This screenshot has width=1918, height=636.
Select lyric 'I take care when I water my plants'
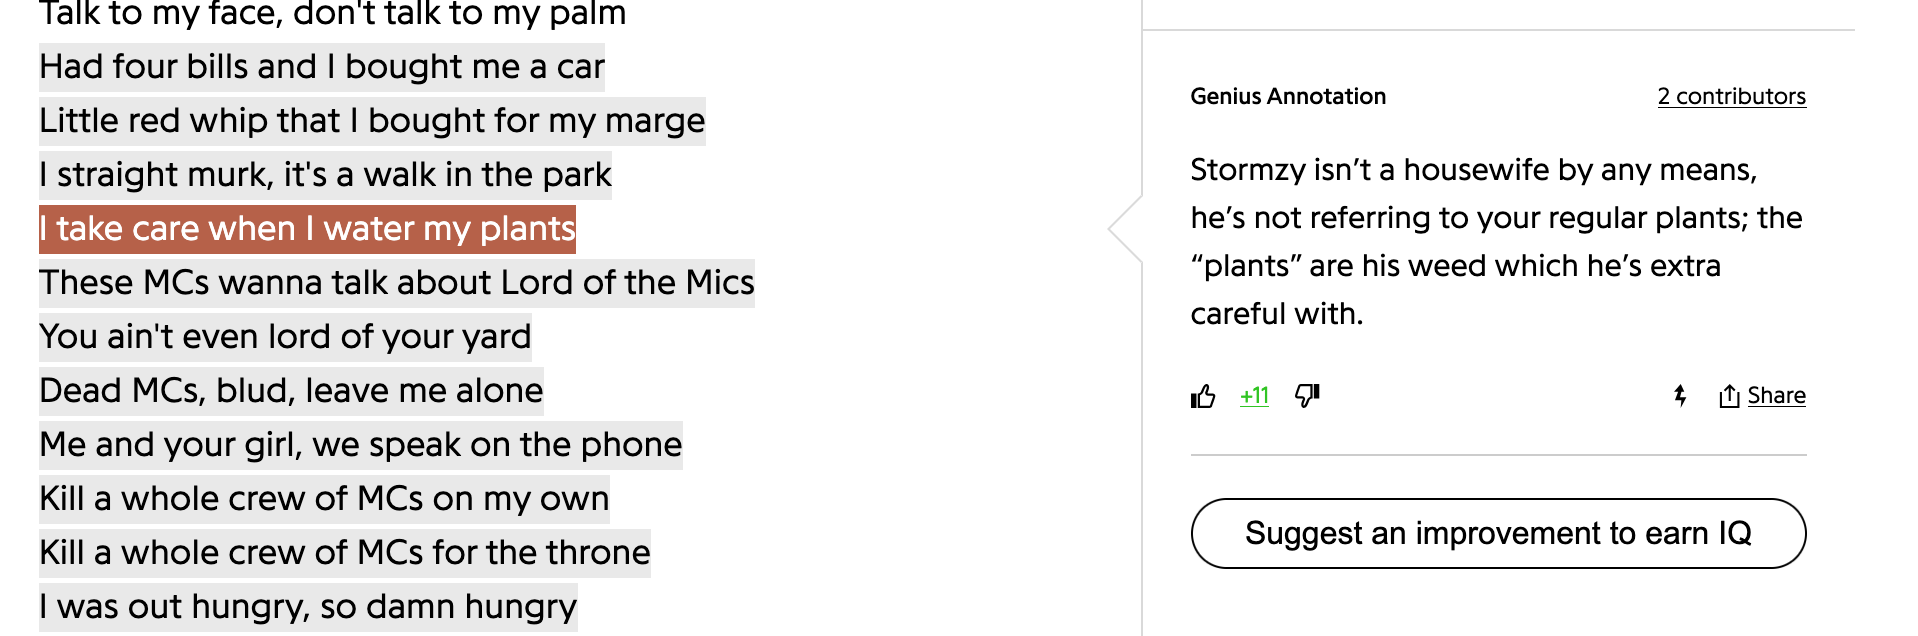(x=307, y=228)
